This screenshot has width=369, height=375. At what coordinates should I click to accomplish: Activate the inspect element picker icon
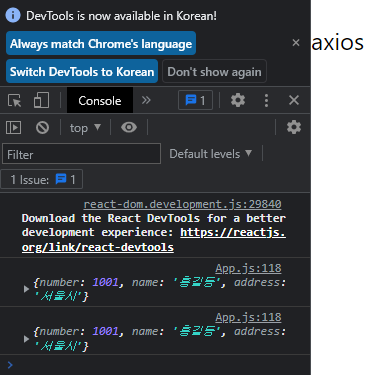pos(14,100)
